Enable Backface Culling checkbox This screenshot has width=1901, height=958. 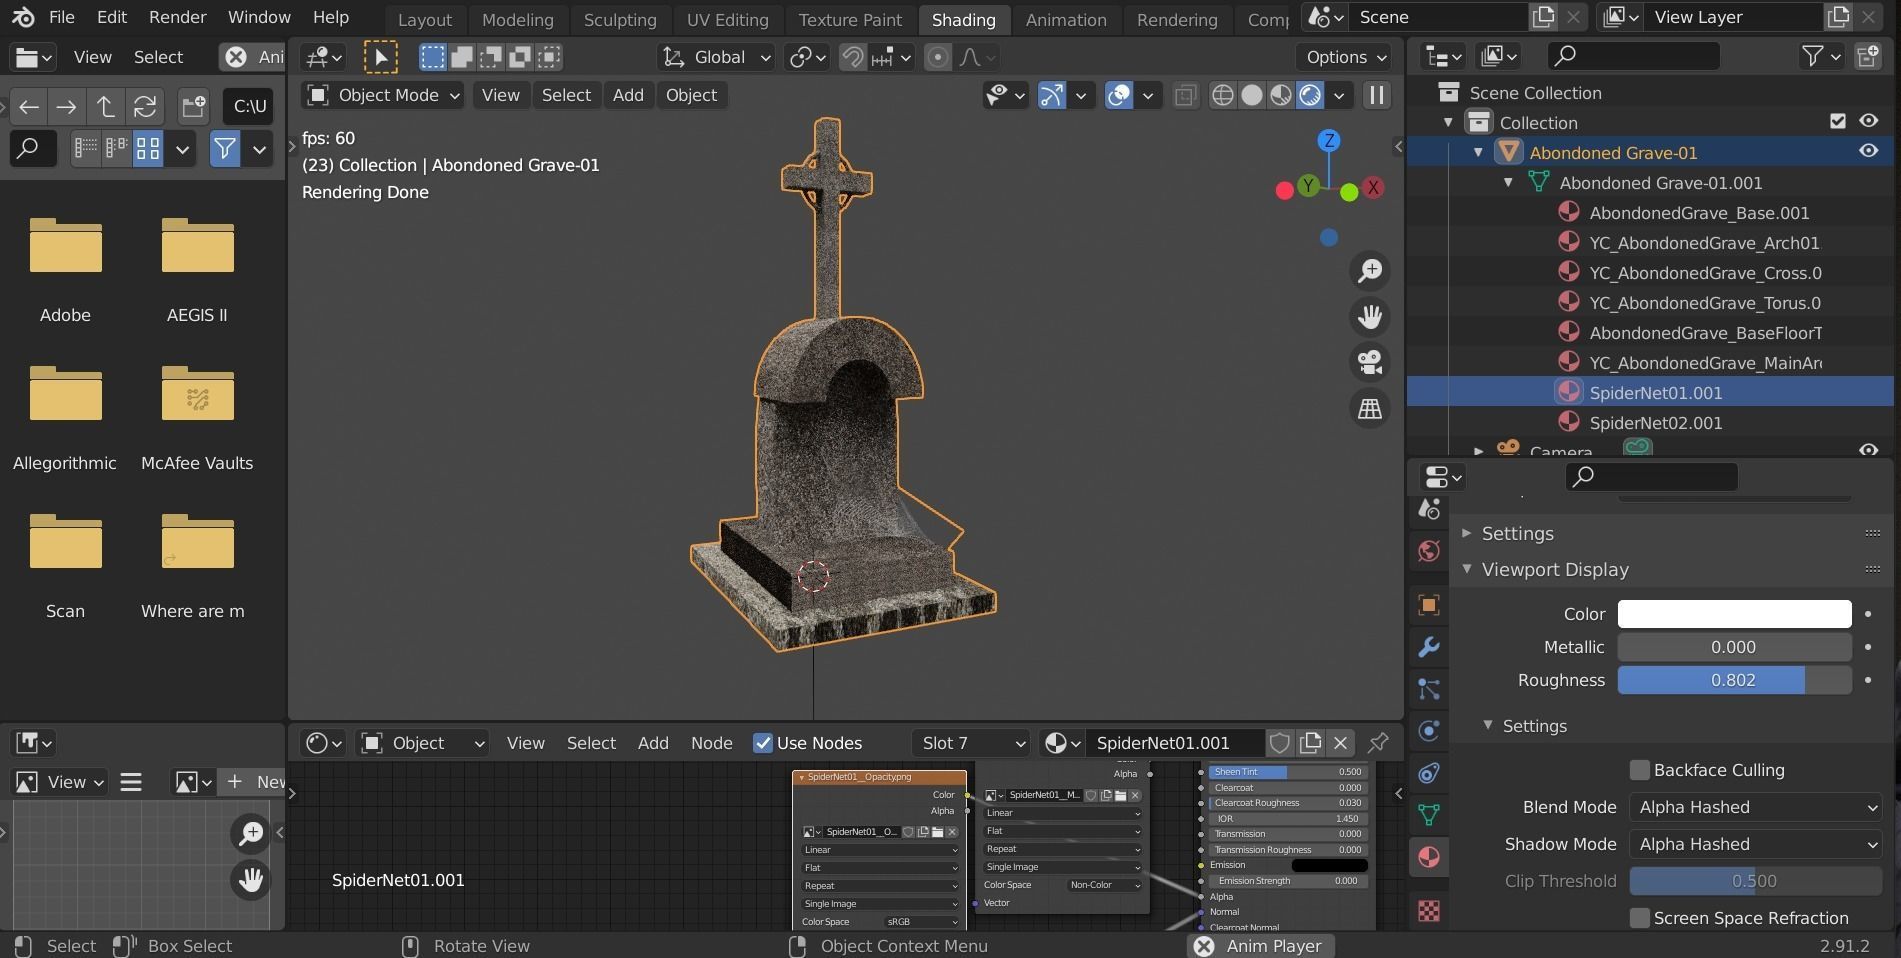click(x=1639, y=770)
